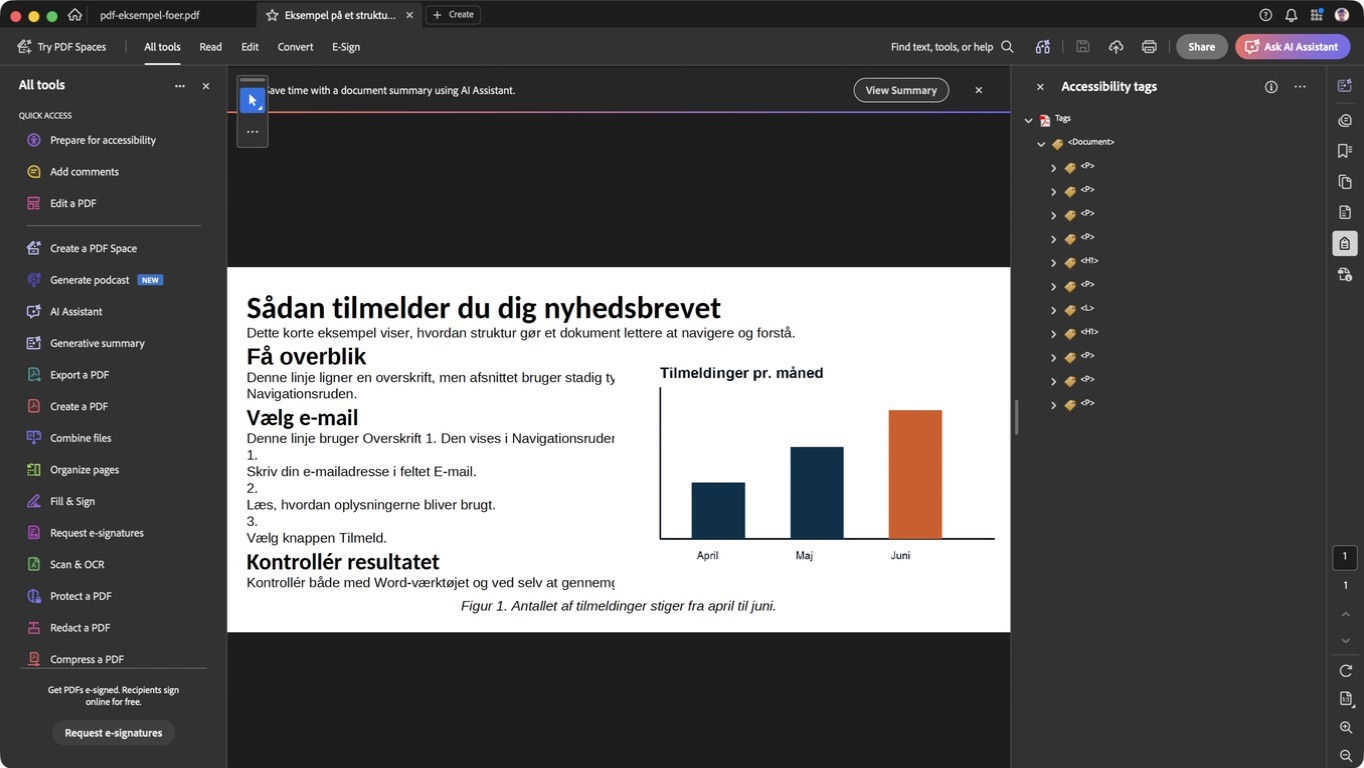The height and width of the screenshot is (768, 1364).
Task: Select the All tools menu
Action: pos(162,47)
